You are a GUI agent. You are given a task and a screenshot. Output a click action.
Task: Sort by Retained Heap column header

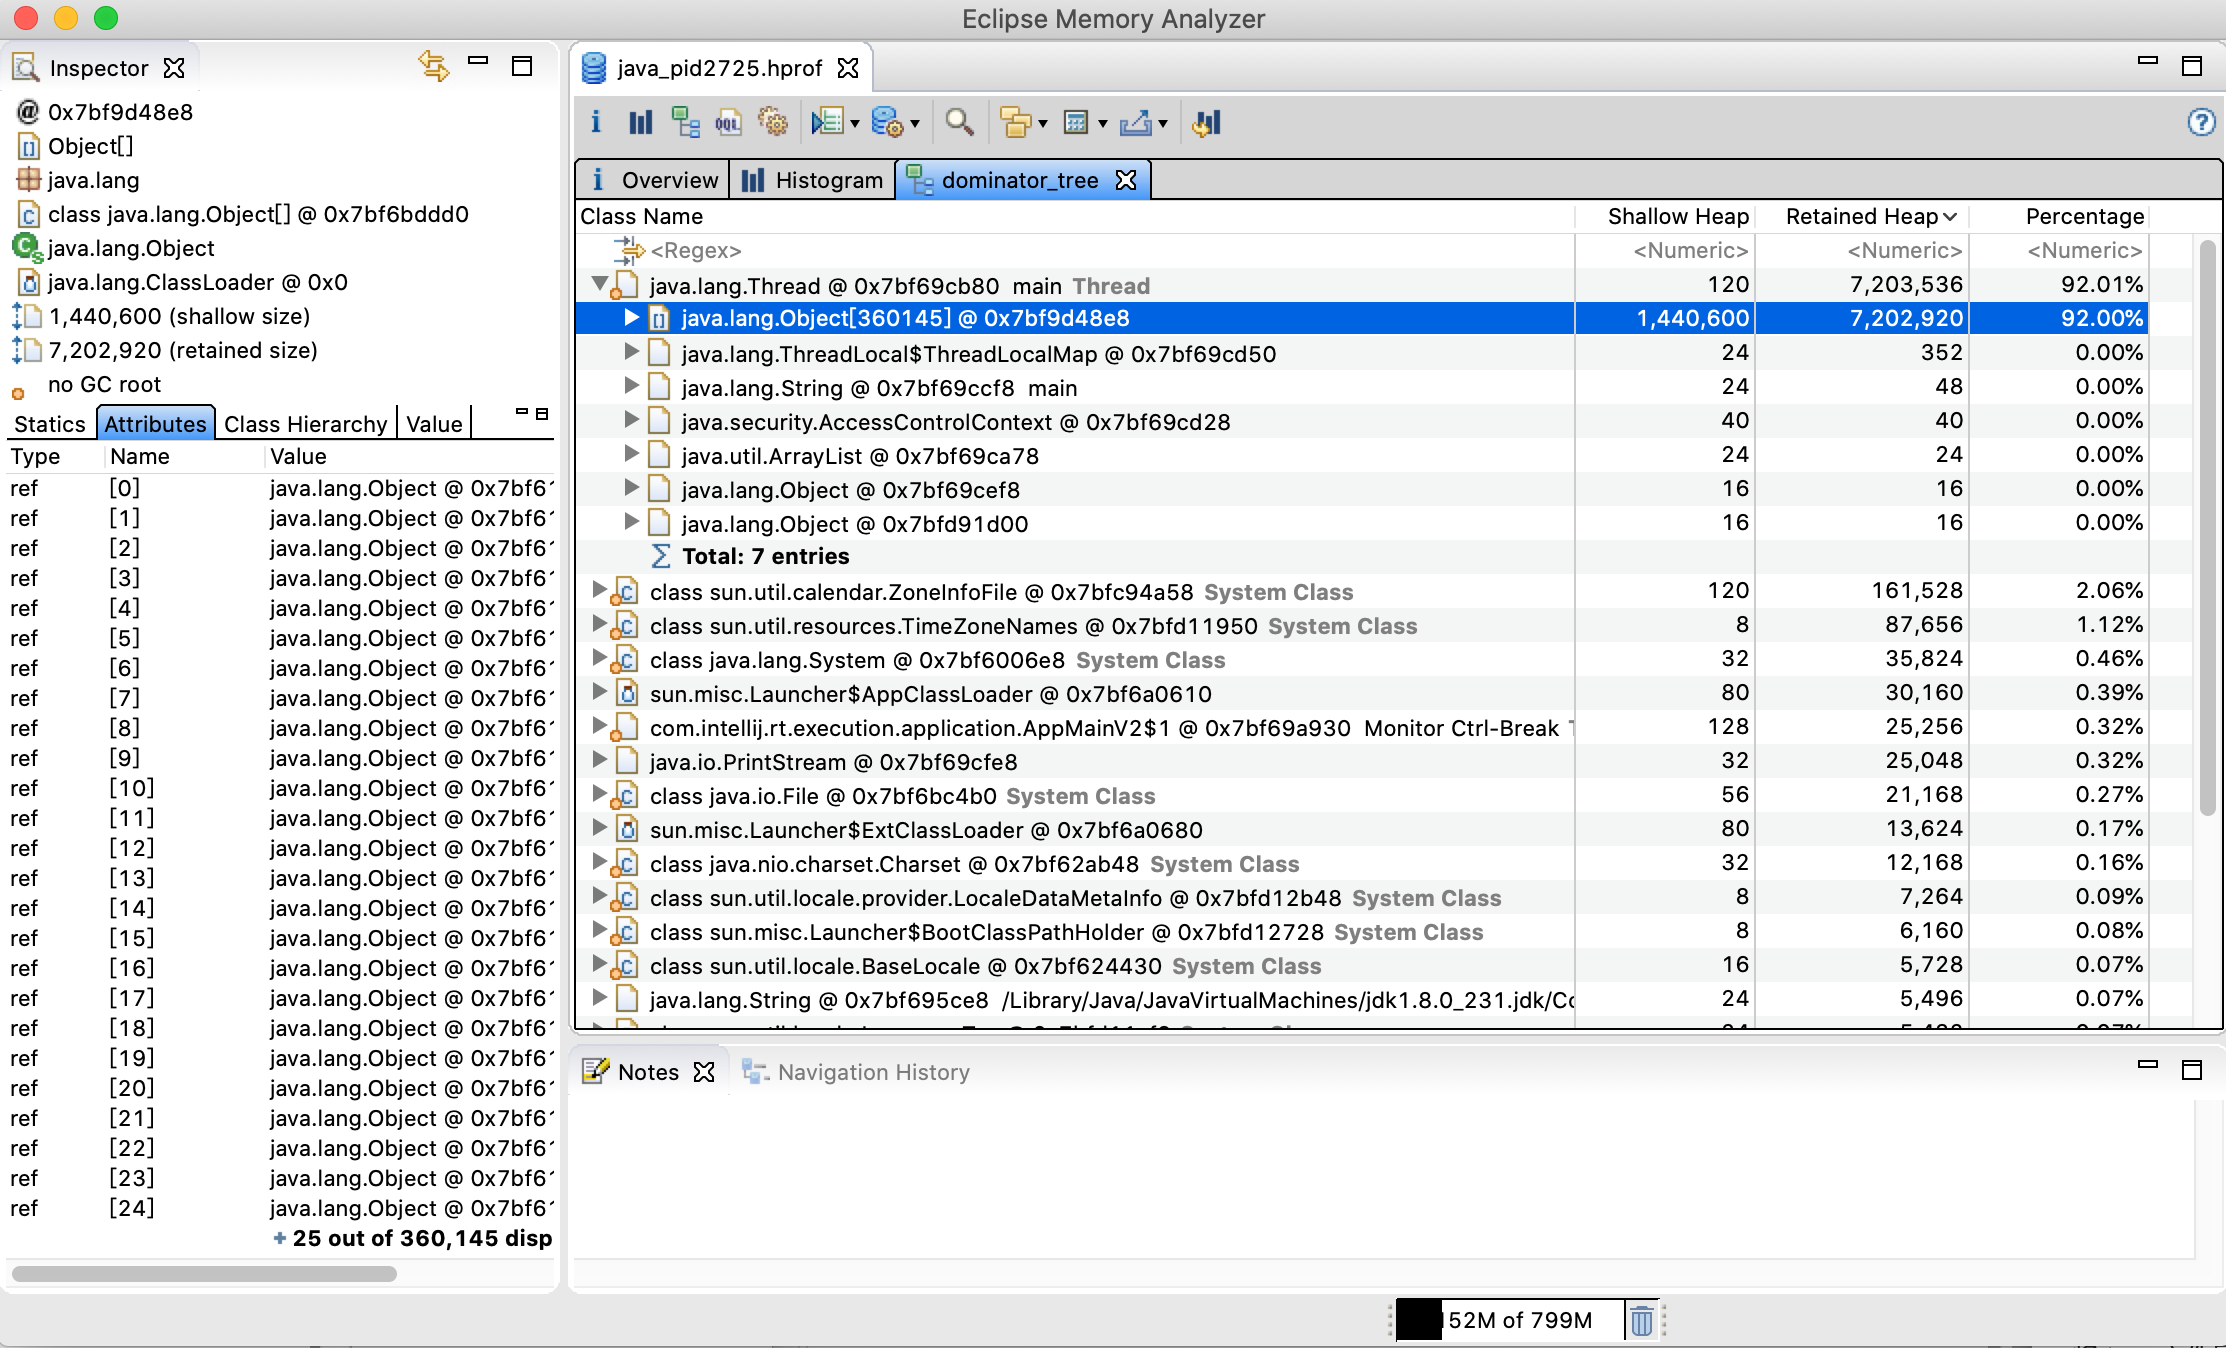pos(1861,216)
